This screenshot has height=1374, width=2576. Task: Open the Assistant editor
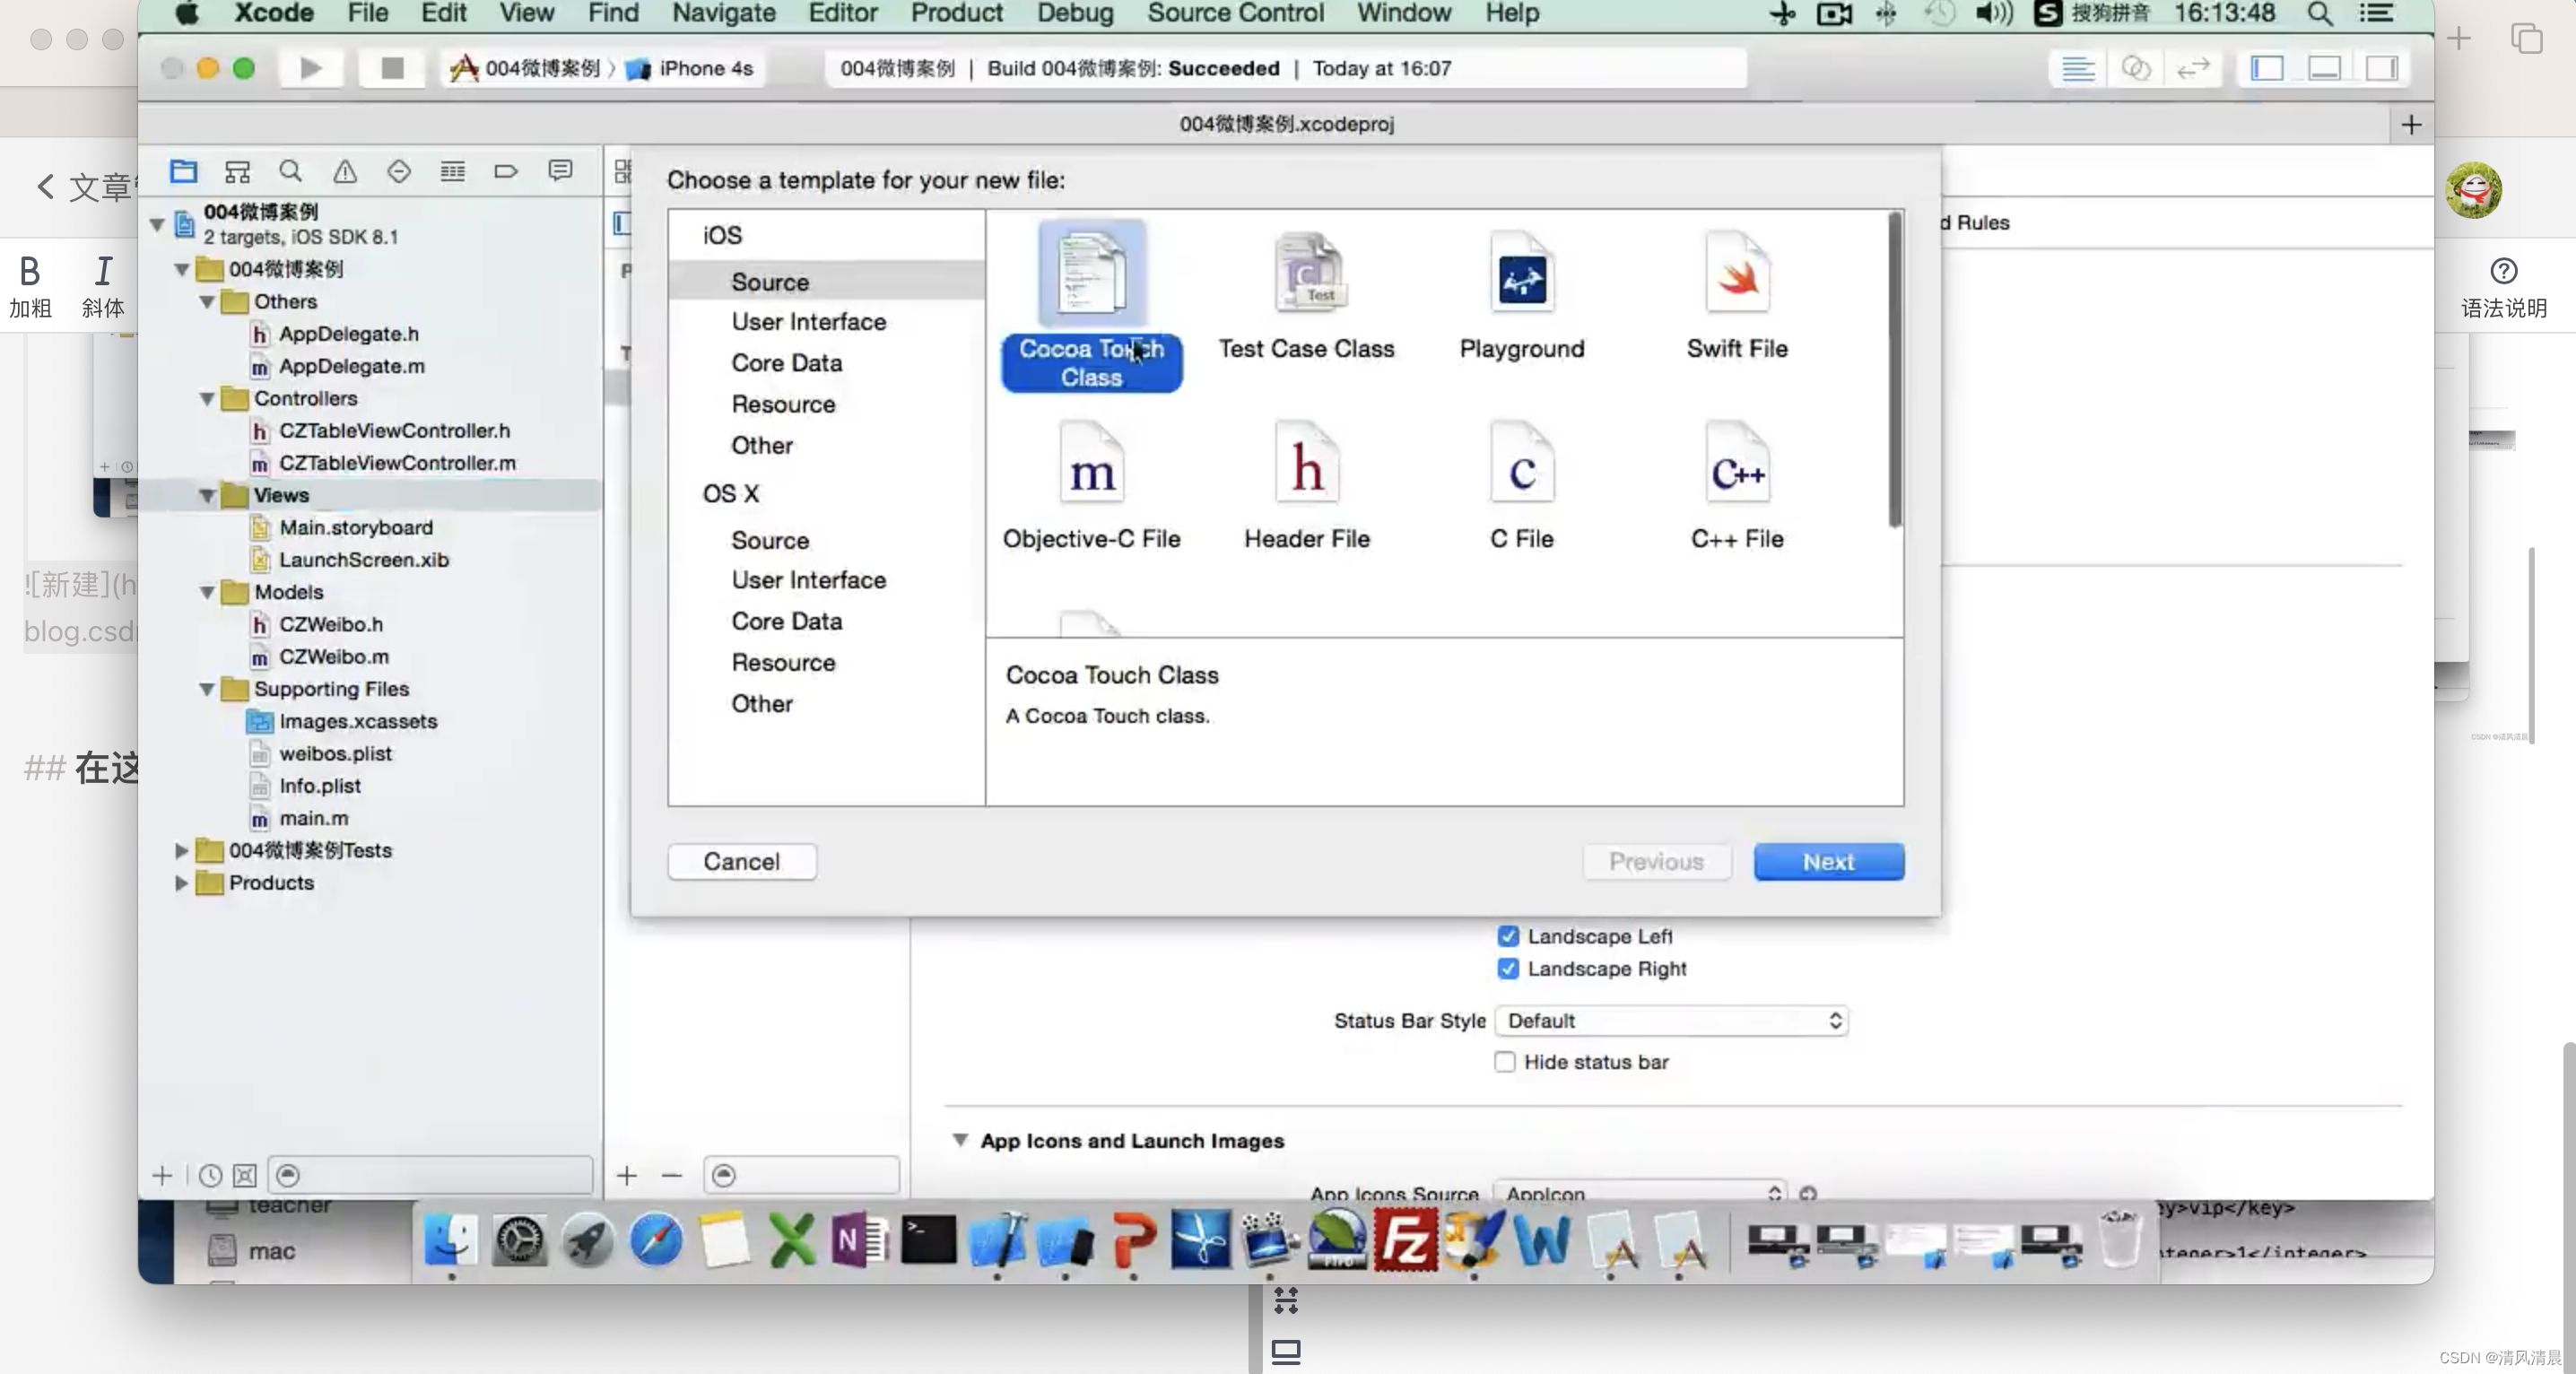click(x=2136, y=68)
